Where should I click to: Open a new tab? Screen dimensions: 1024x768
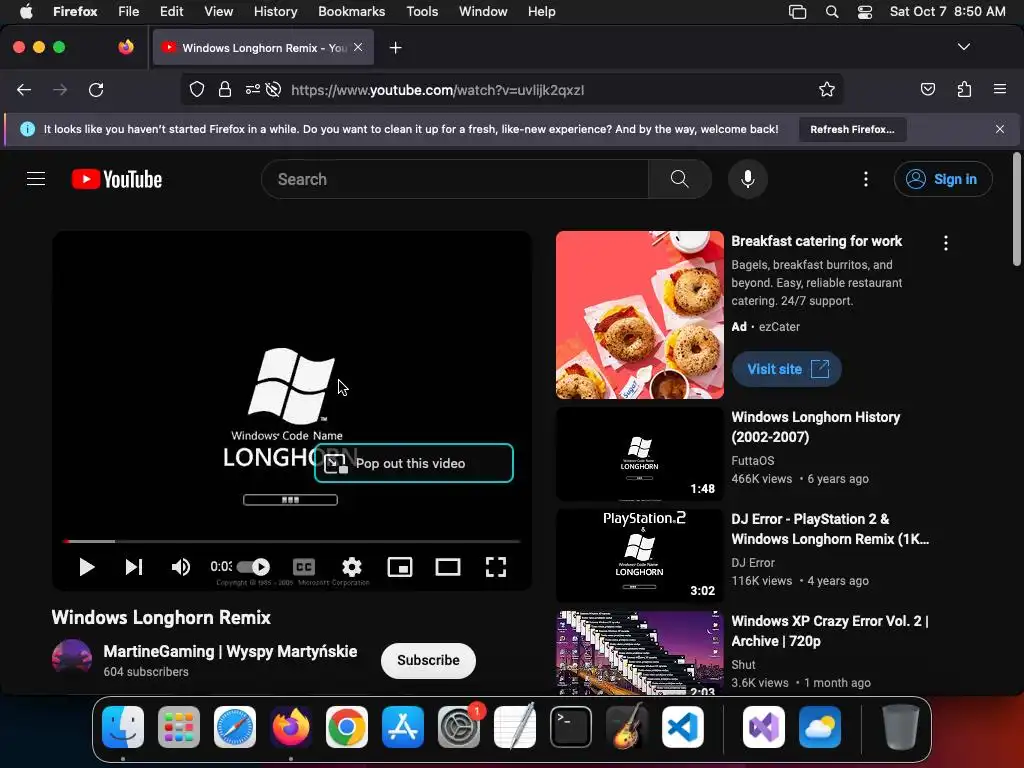tap(395, 48)
